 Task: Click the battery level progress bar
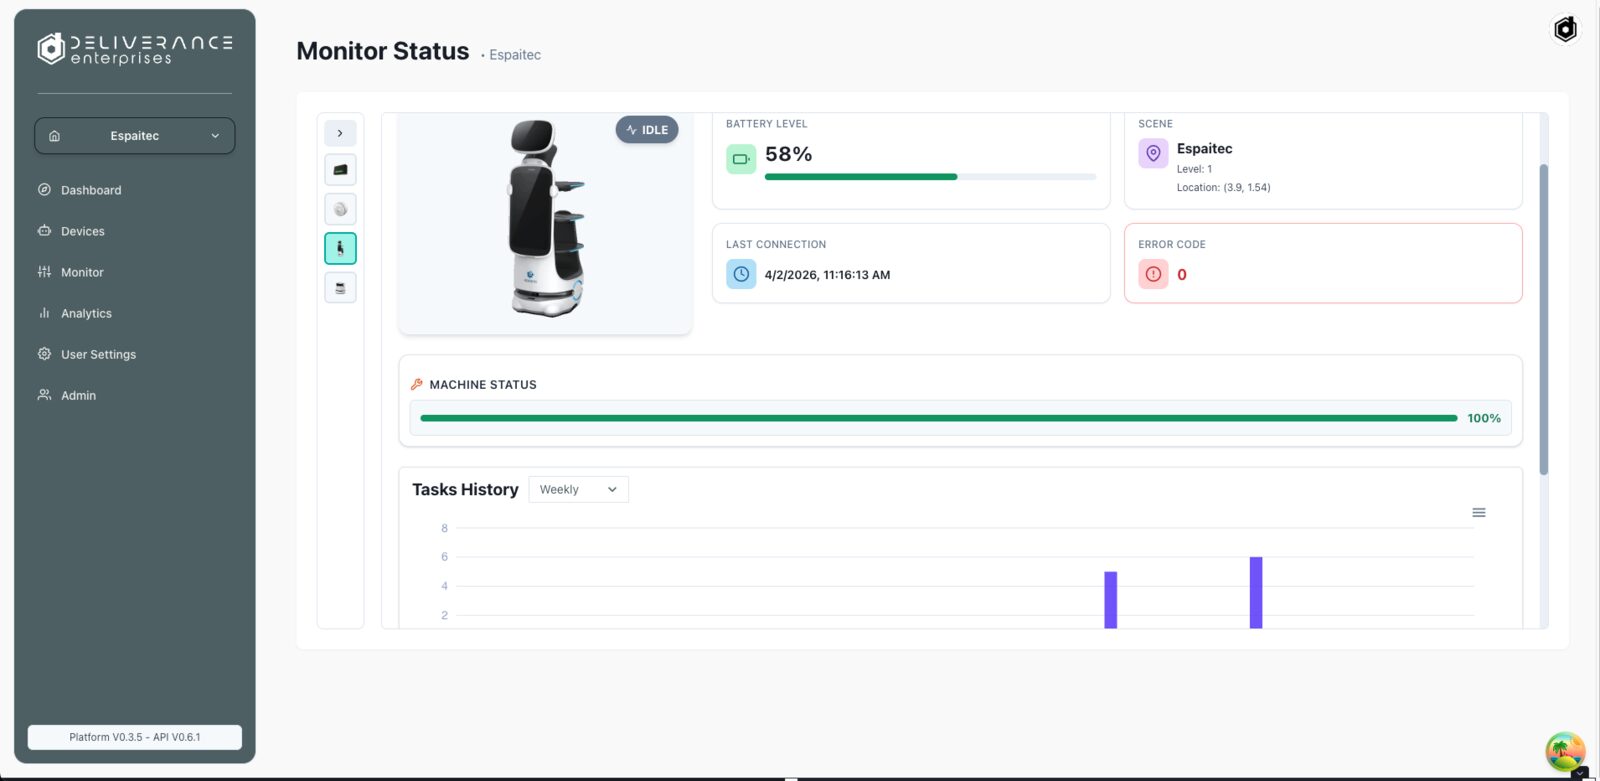pyautogui.click(x=930, y=177)
